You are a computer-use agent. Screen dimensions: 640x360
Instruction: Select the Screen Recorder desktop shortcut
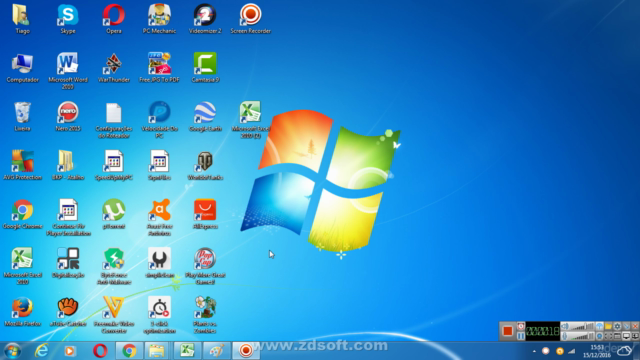click(251, 18)
